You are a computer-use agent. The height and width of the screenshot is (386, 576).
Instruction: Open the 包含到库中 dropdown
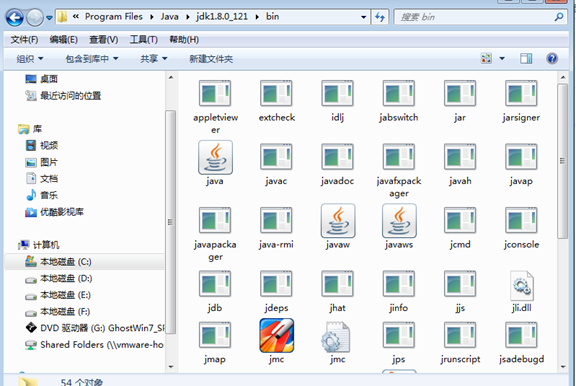point(92,59)
